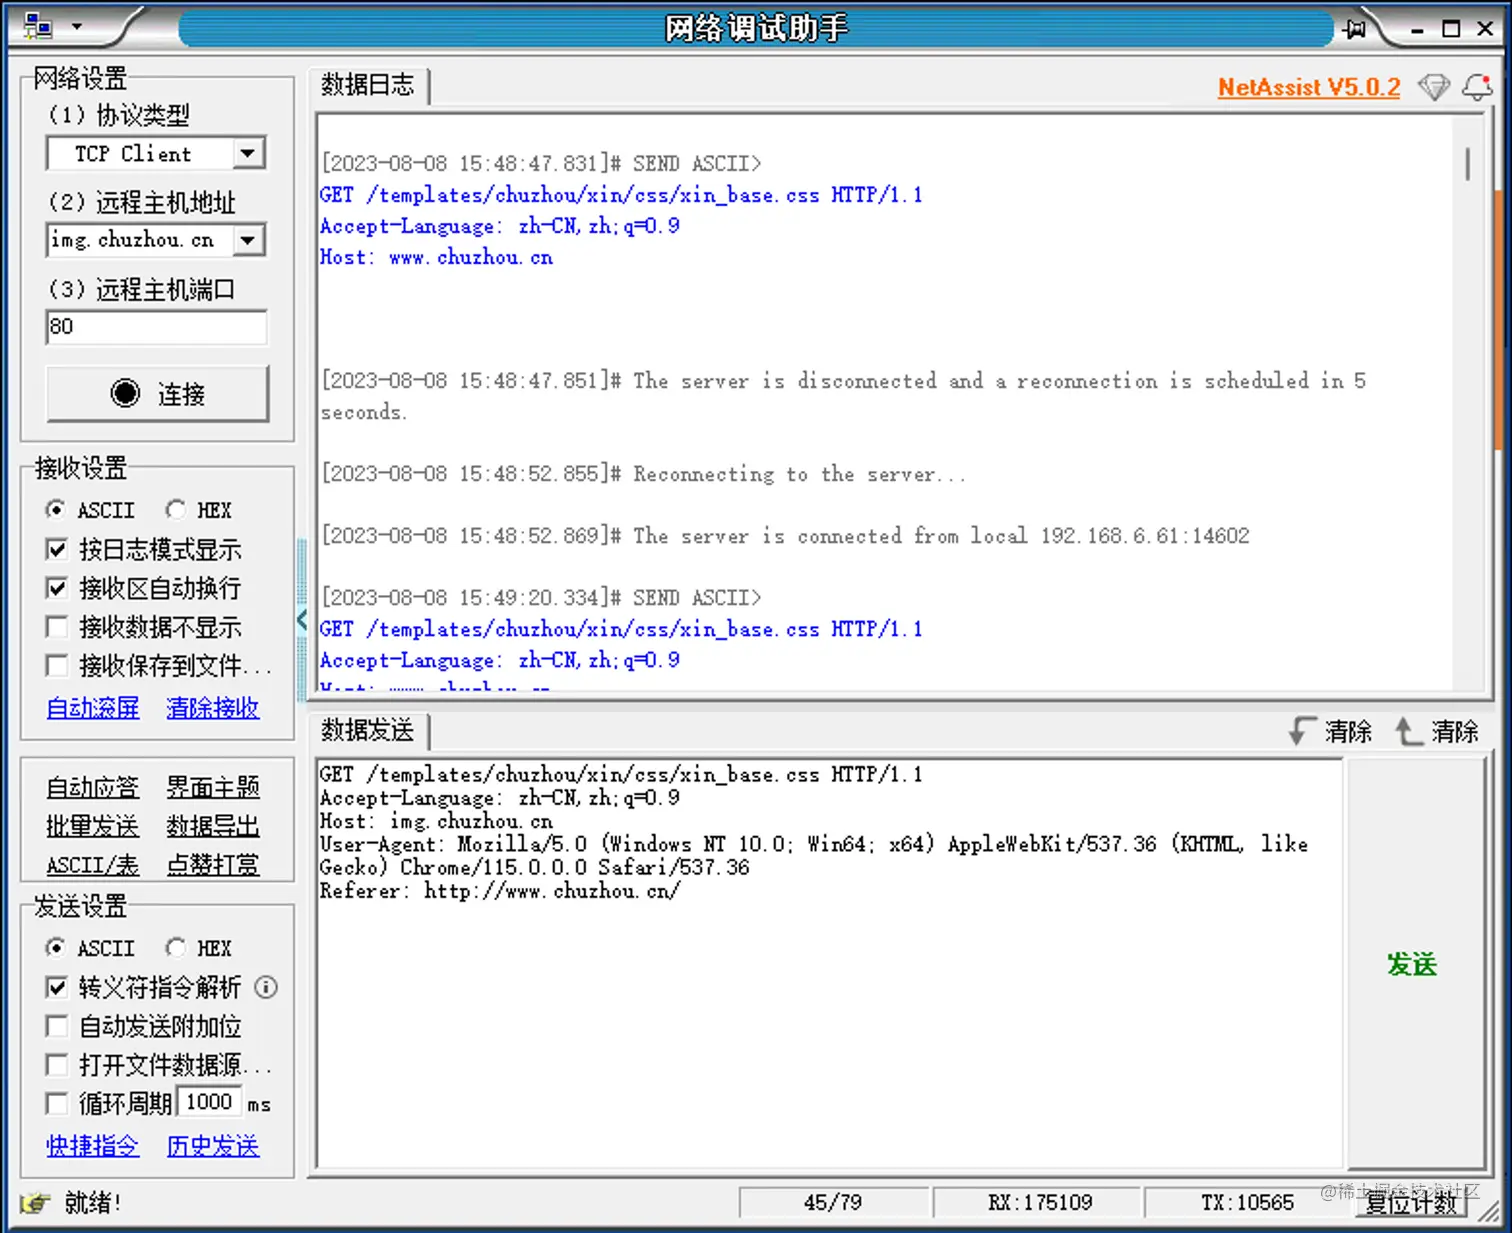Focus the remote port field showing 80
This screenshot has width=1512, height=1233.
click(156, 327)
